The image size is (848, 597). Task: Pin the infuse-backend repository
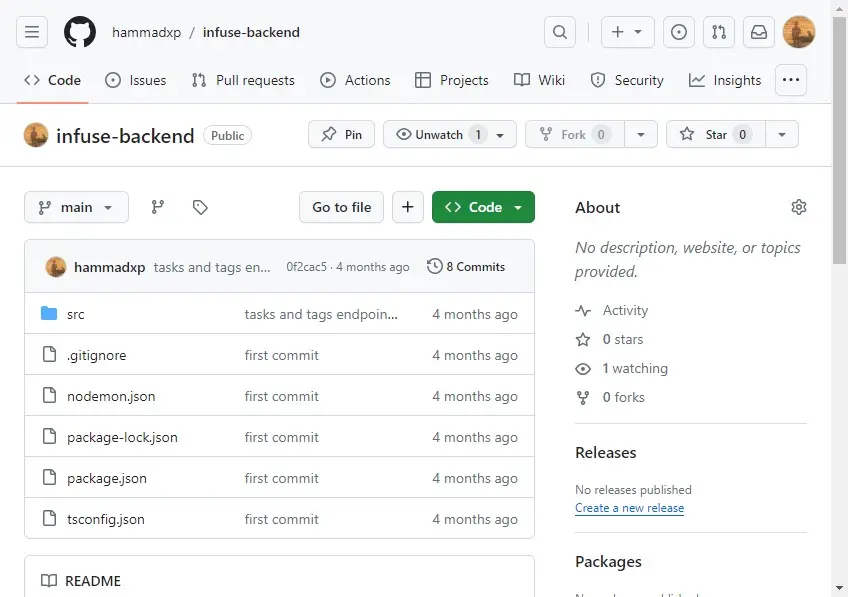coord(342,134)
